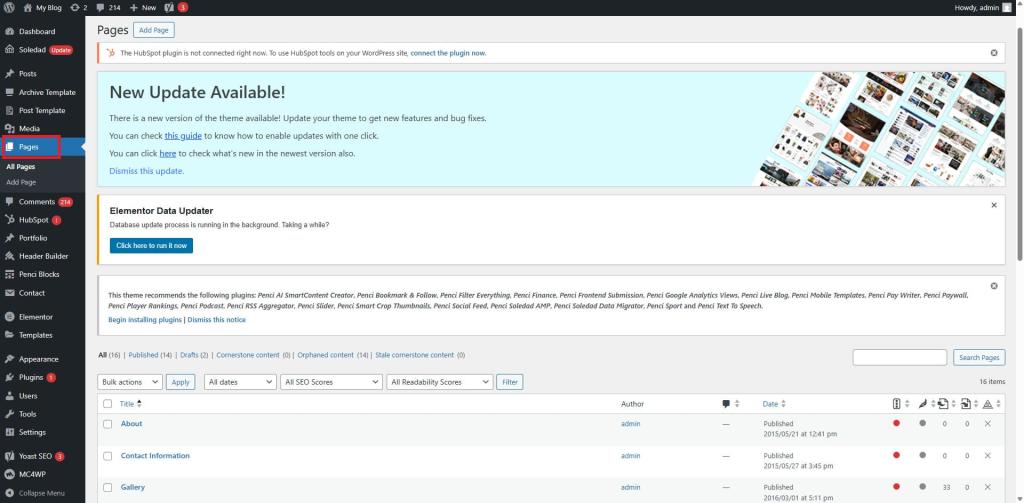Close the Elementor Data Updater notice

coord(994,205)
